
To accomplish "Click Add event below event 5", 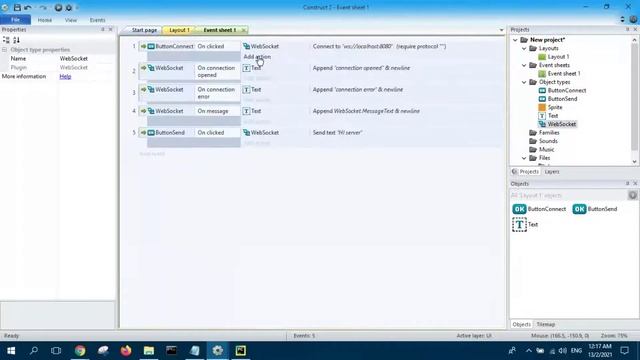I will pos(152,154).
